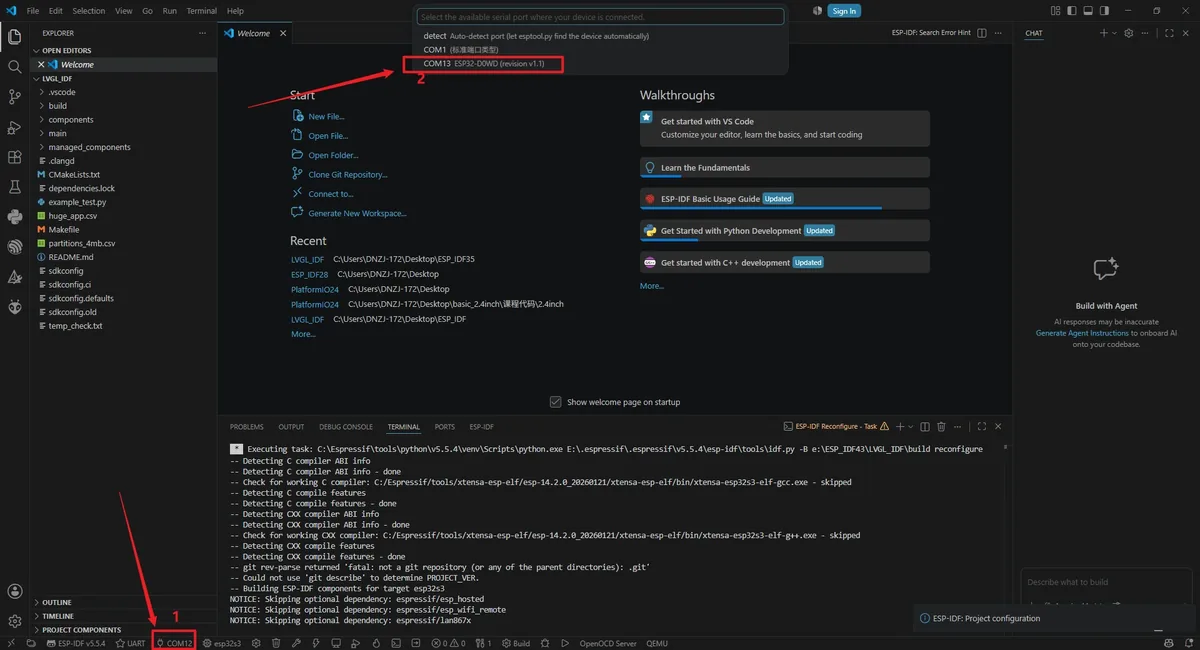The image size is (1200, 650).
Task: Open the PlatformIO alien icon view
Action: click(14, 307)
